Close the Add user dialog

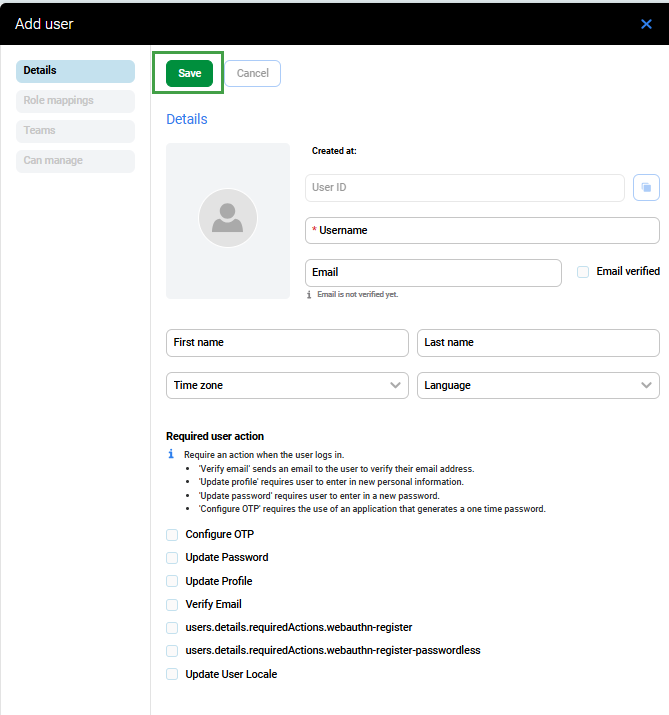(646, 24)
